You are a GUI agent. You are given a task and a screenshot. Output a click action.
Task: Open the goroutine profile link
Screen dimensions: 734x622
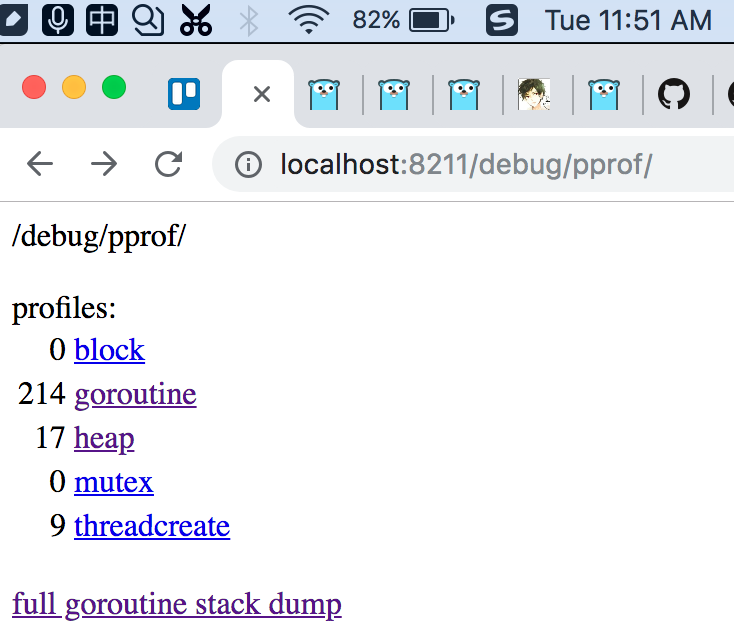click(x=135, y=395)
